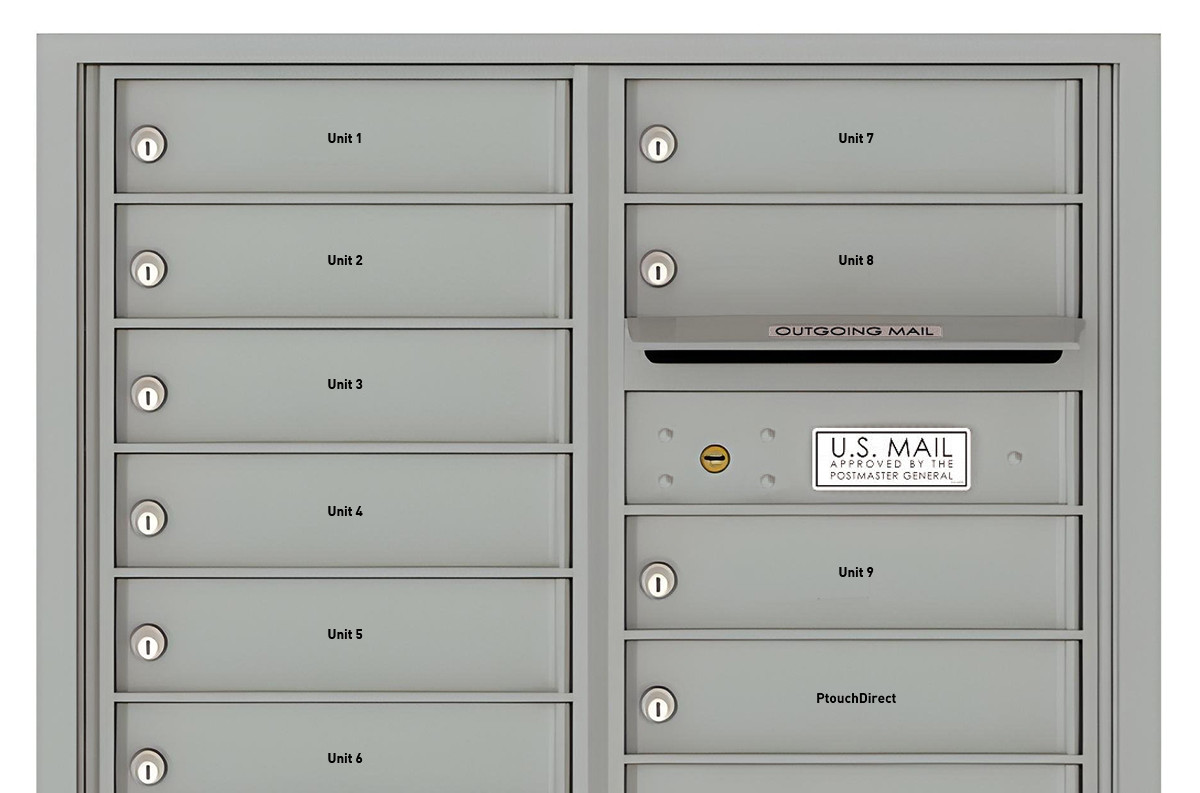Click the keyhole lock on Unit 1
This screenshot has width=1200, height=793.
coord(148,146)
